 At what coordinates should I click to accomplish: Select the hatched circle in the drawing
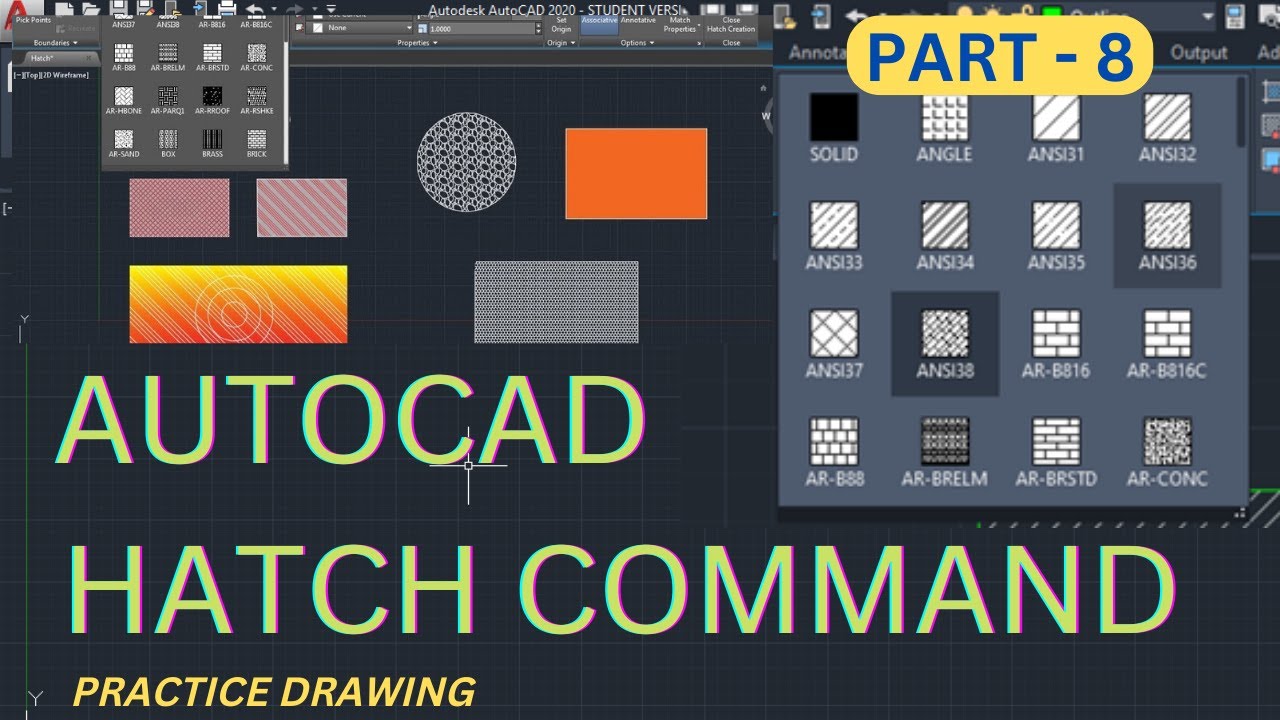[467, 162]
